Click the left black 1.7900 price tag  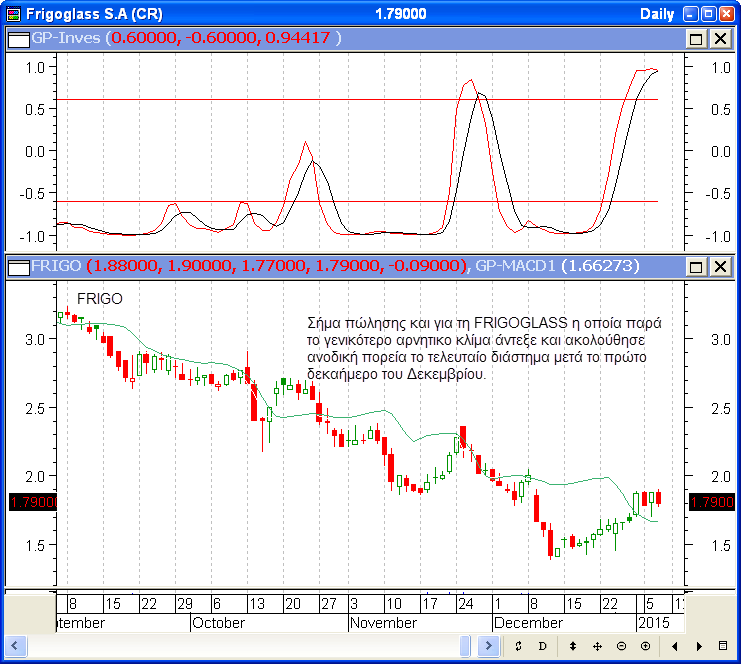coord(33,502)
